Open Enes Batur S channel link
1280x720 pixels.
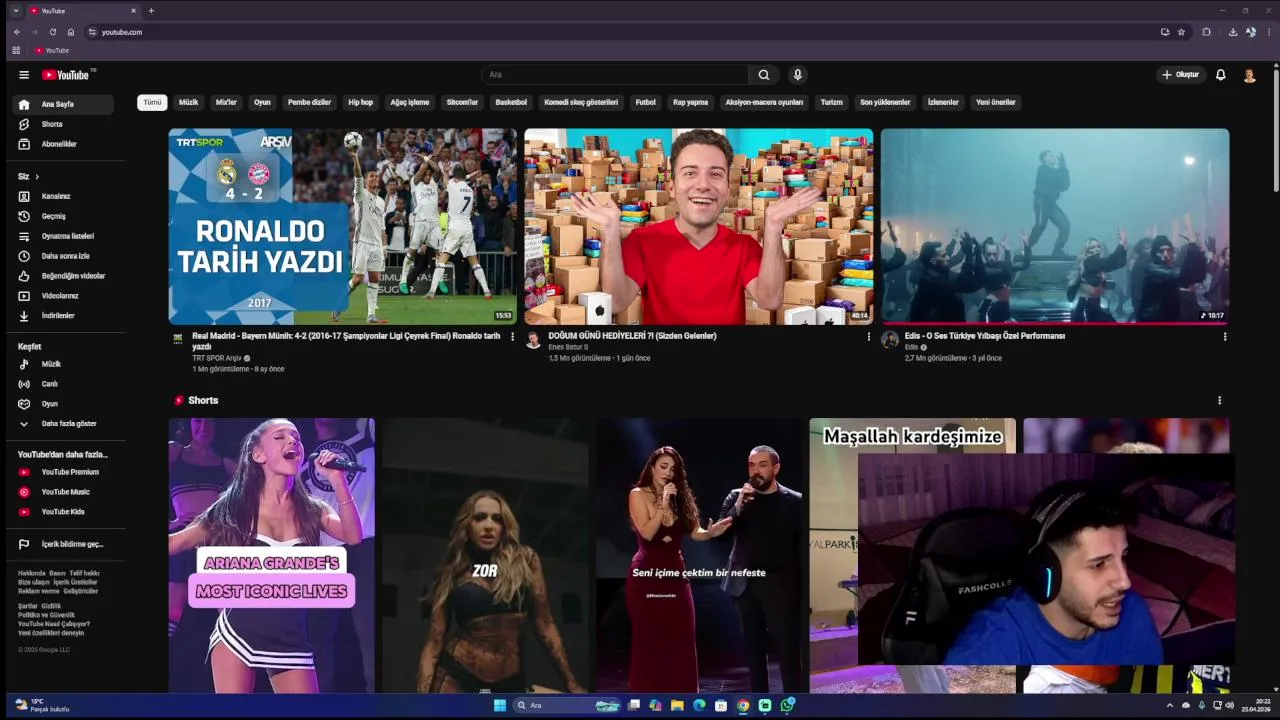[x=568, y=347]
